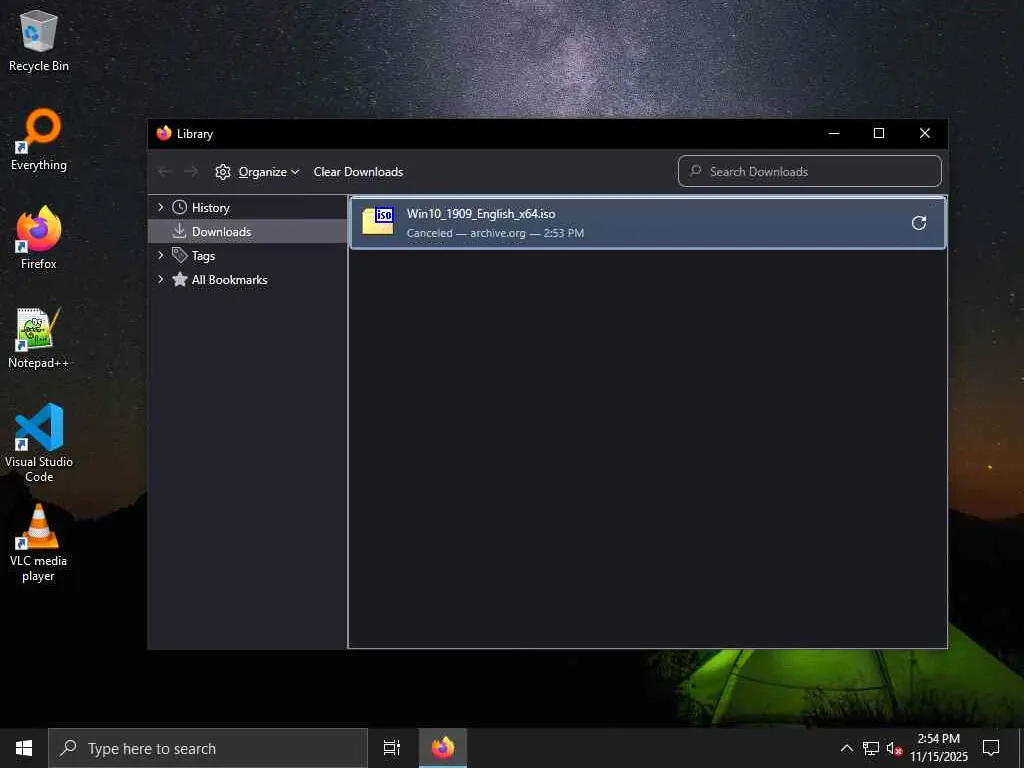Click Clear Downloads button
The height and width of the screenshot is (768, 1024).
coord(359,172)
